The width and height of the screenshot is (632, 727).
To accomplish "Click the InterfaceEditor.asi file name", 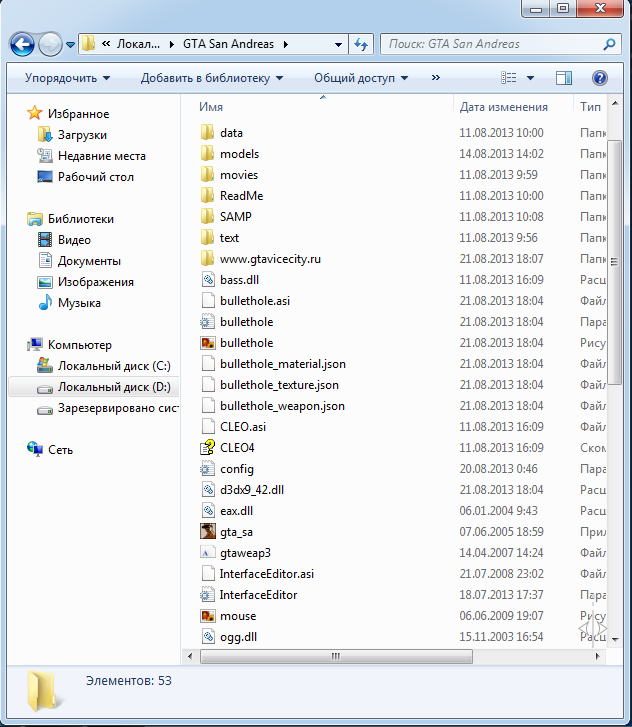I will pyautogui.click(x=267, y=574).
